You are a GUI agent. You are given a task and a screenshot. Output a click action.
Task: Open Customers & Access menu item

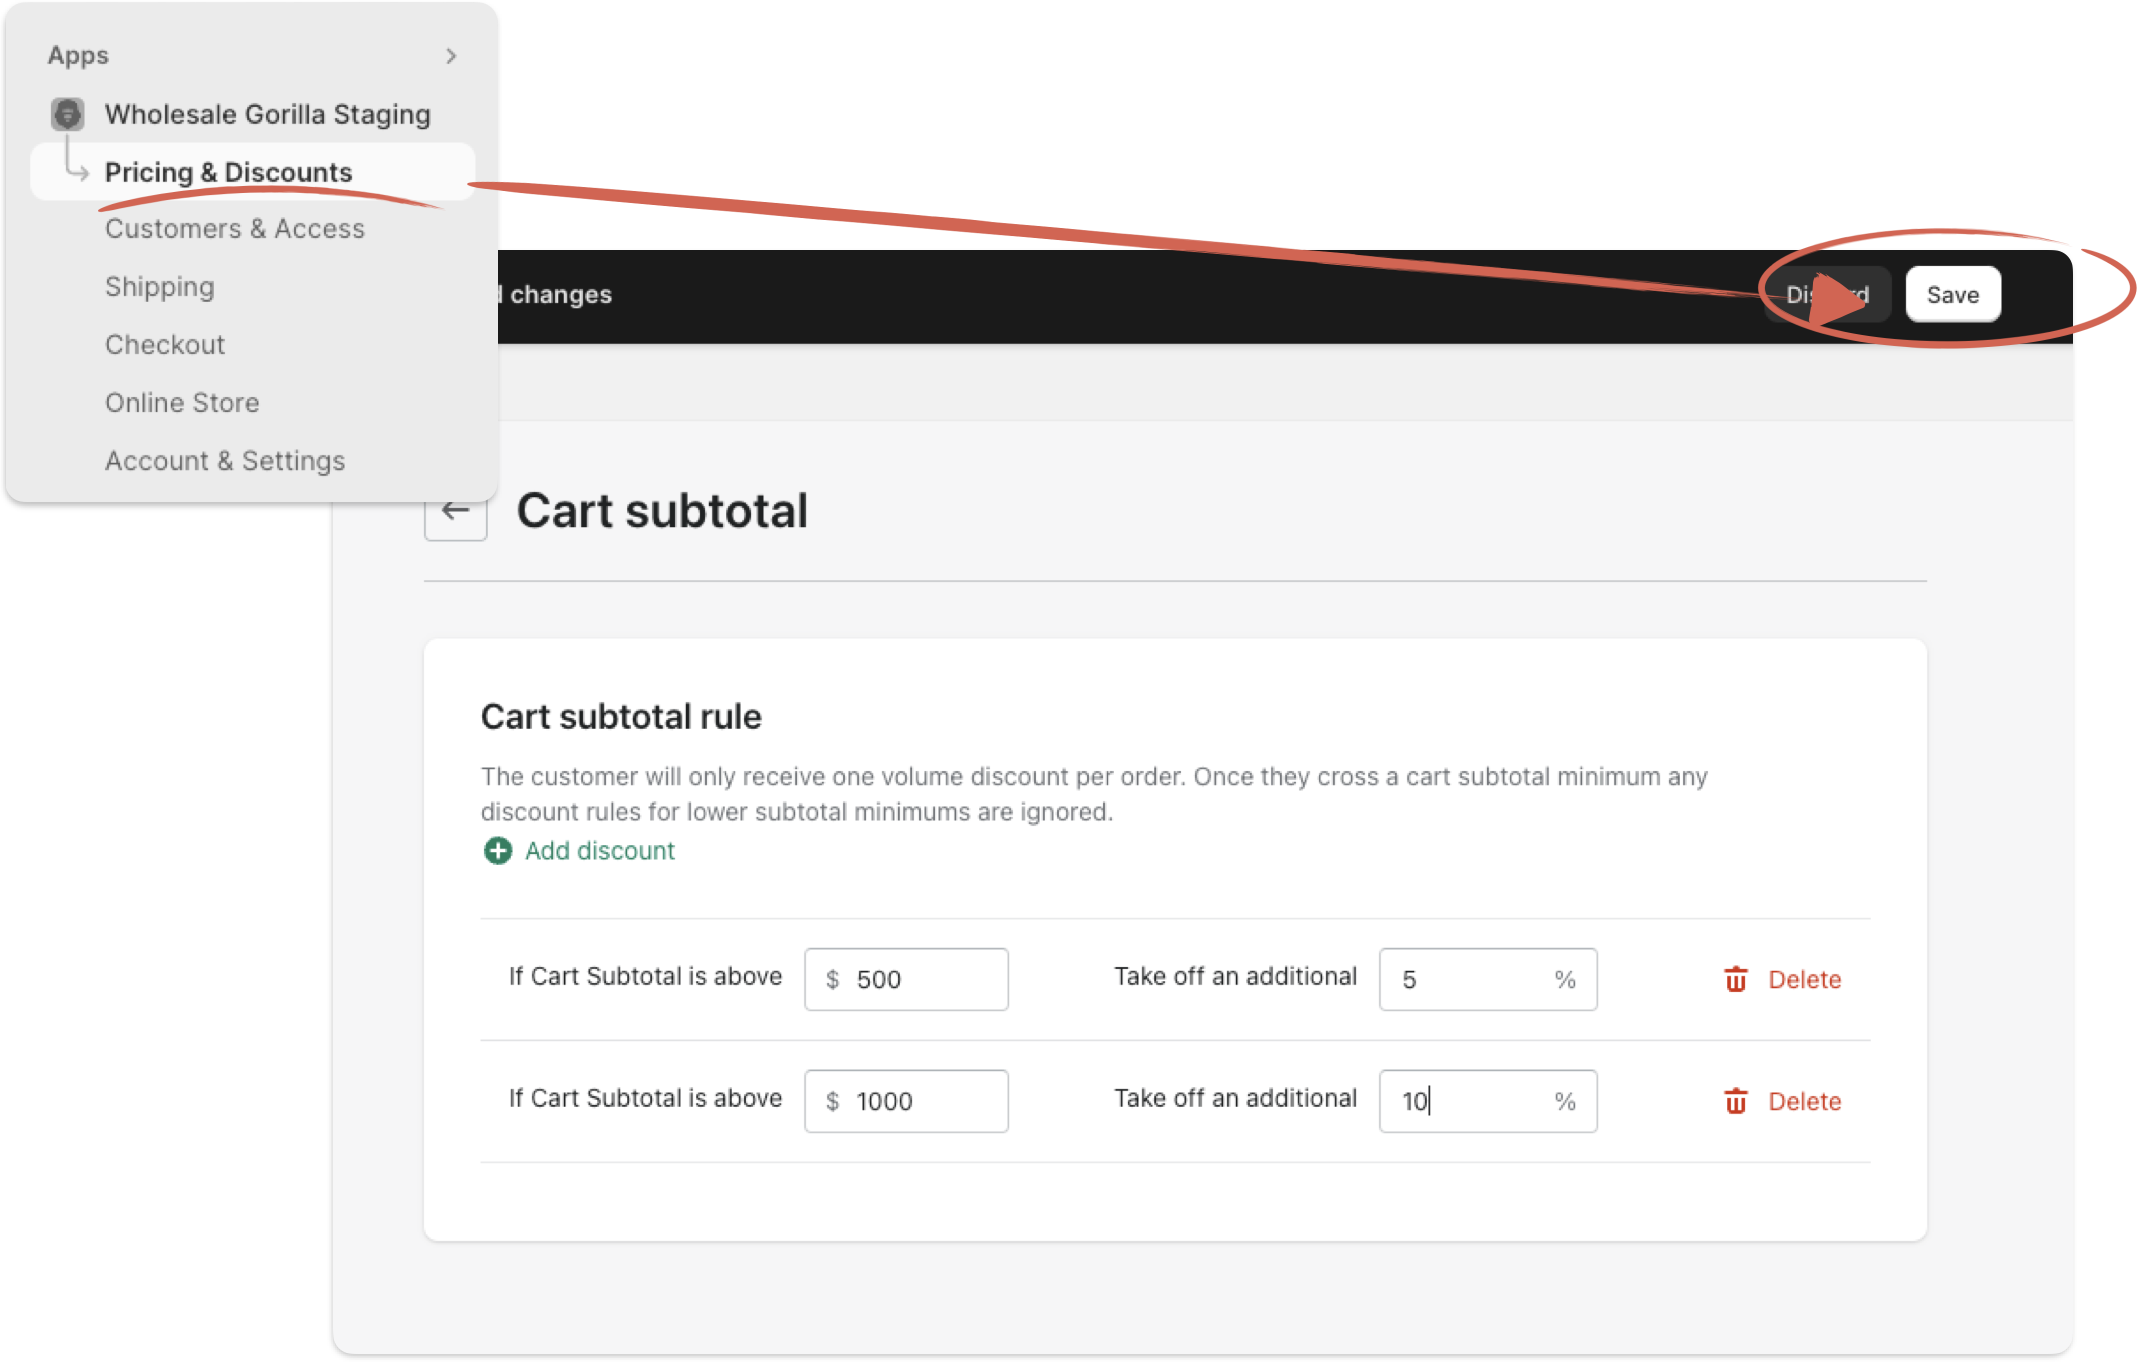[235, 229]
